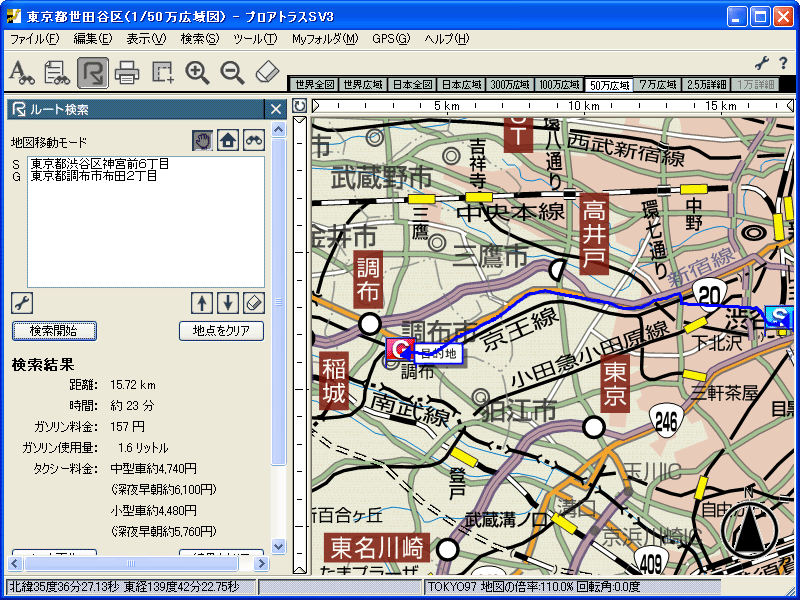Click the horizontal scroll right arrow
The height and width of the screenshot is (600, 800).
pos(261,564)
